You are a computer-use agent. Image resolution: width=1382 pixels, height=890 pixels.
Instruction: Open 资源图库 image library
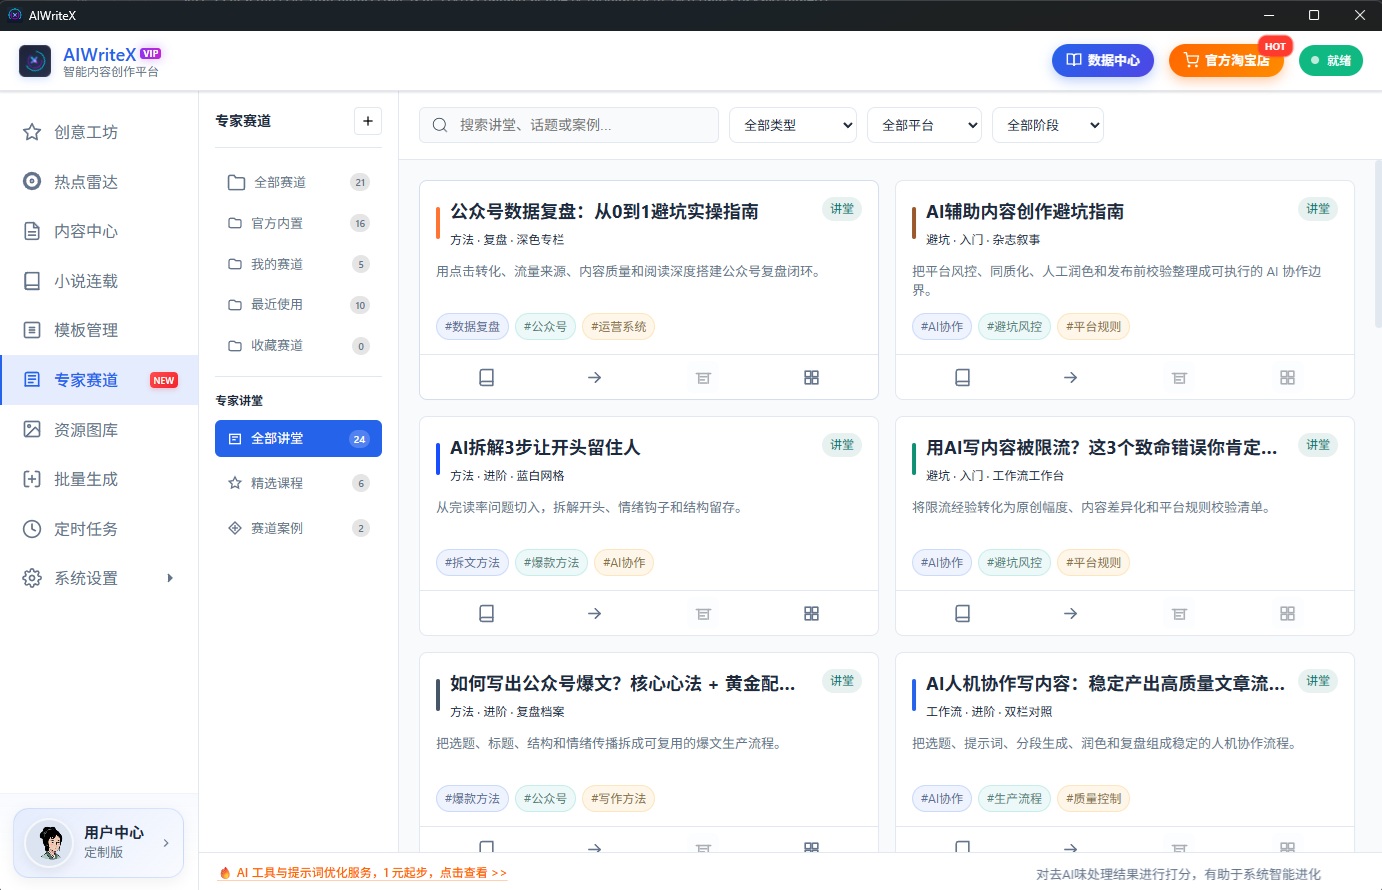(99, 430)
